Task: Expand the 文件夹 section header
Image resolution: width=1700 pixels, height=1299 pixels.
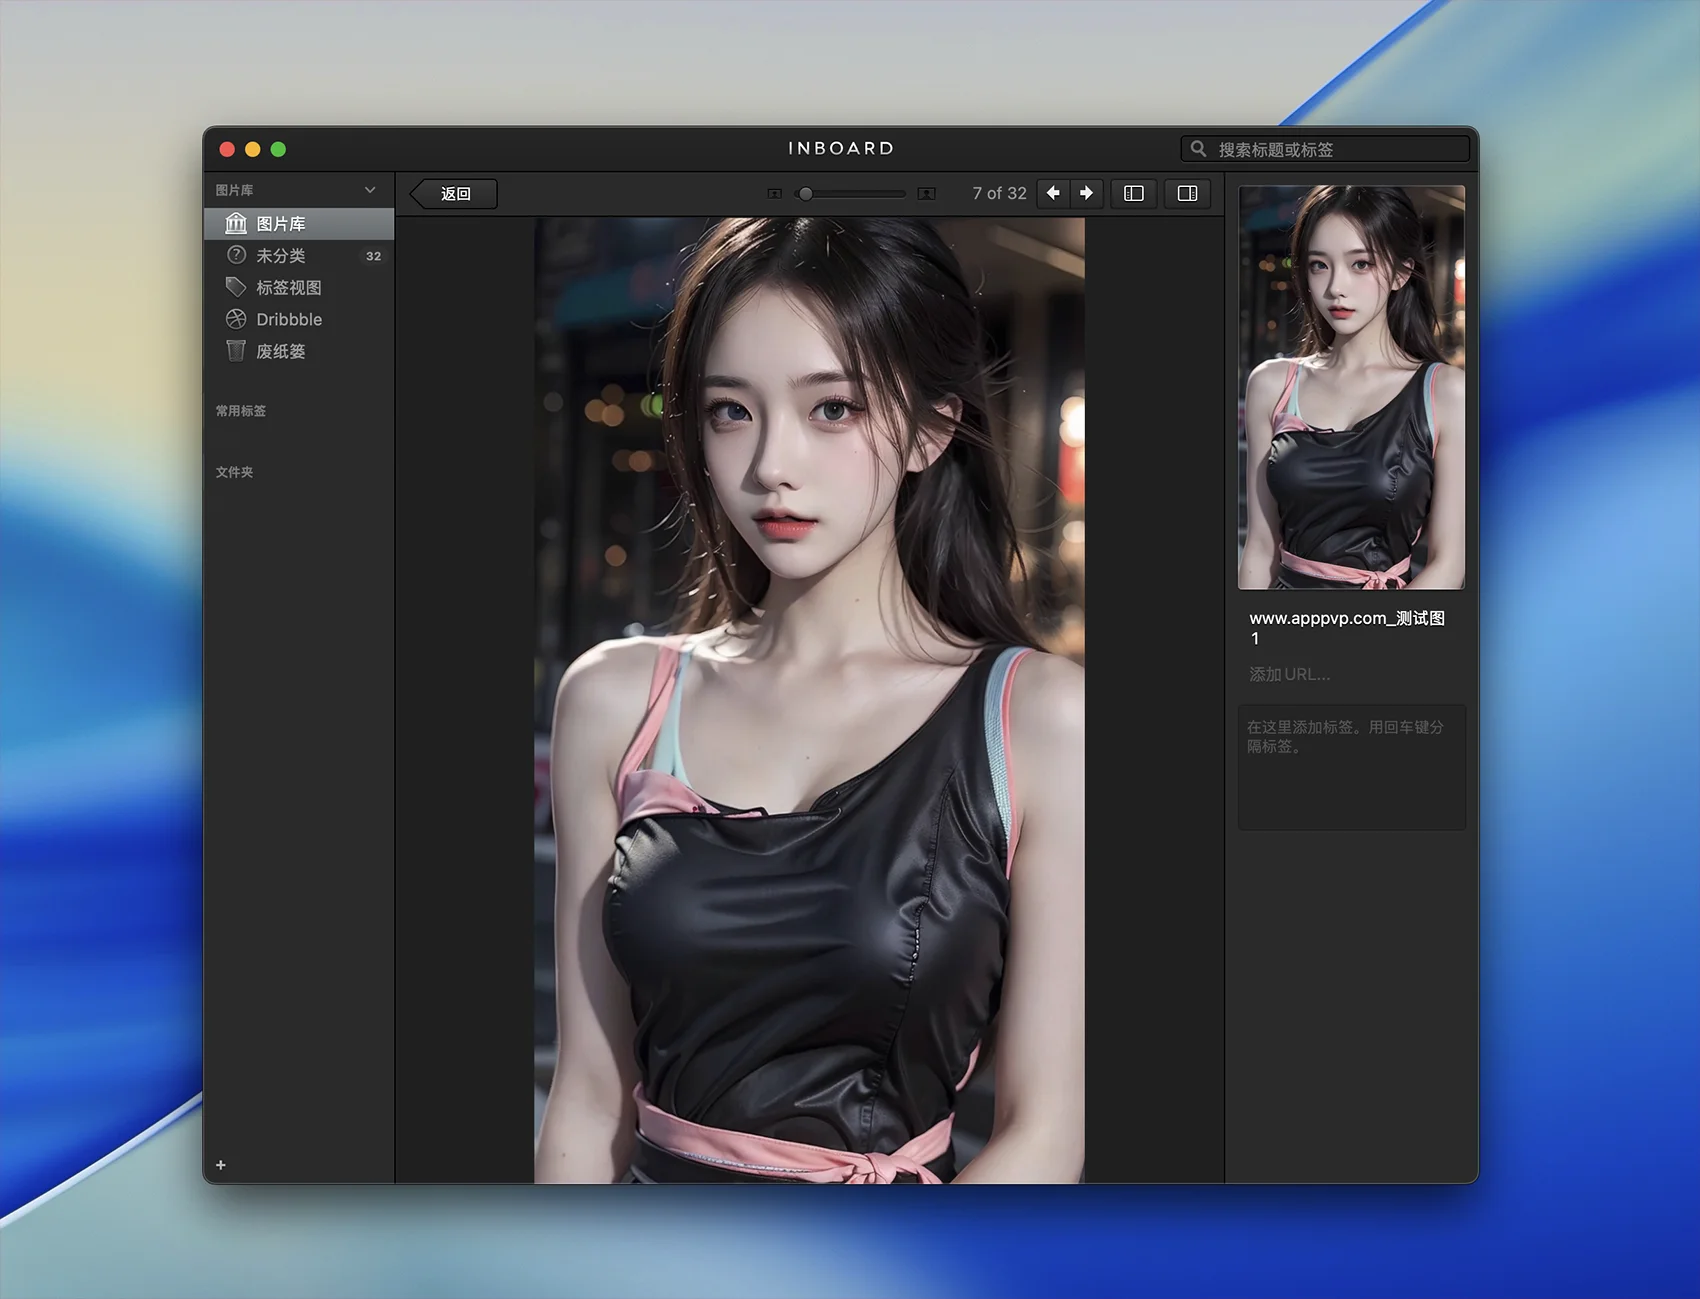Action: point(235,472)
